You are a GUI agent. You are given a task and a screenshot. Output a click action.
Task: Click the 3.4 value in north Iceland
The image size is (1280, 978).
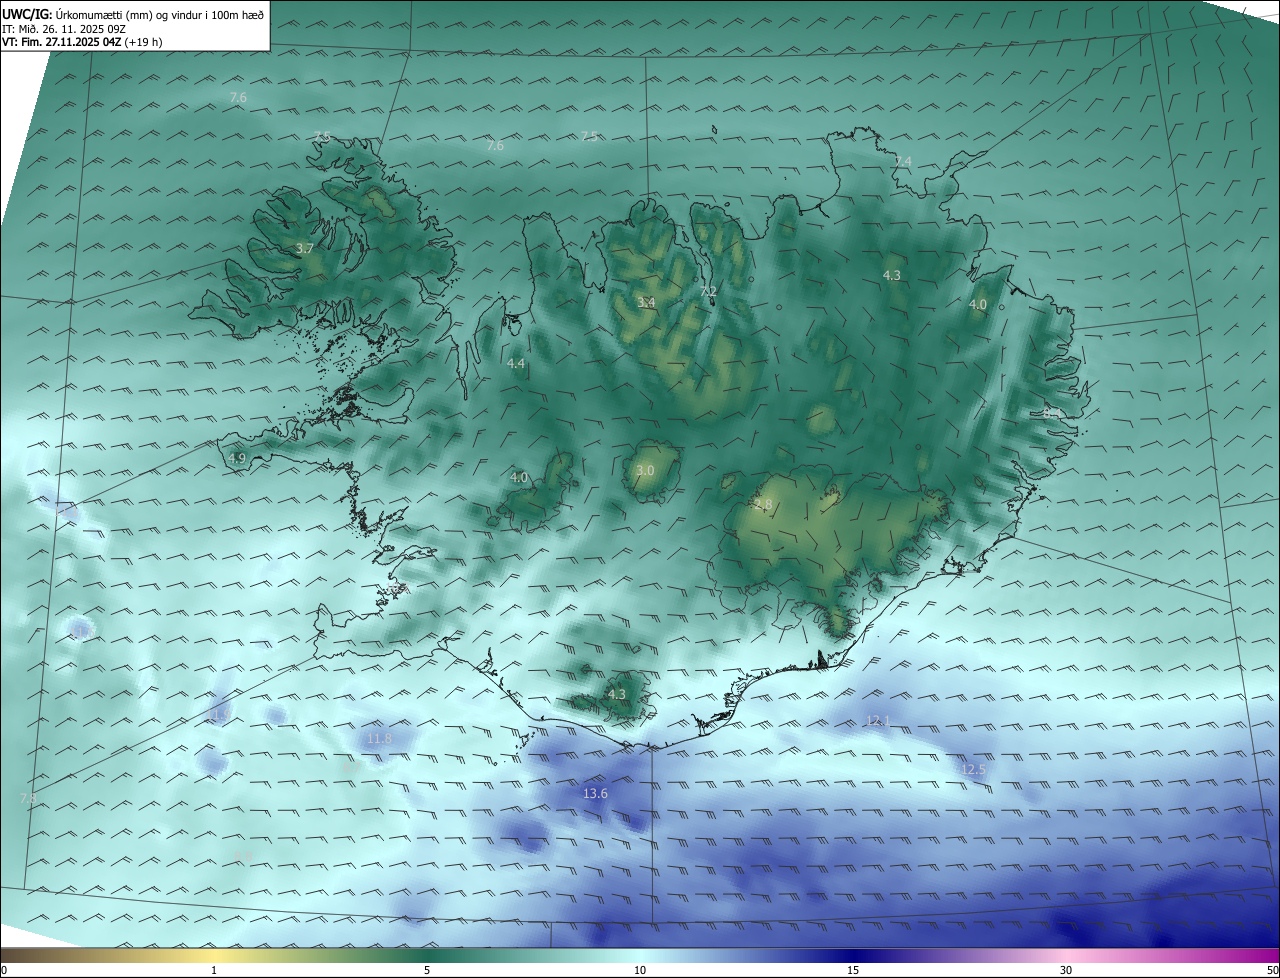point(646,302)
